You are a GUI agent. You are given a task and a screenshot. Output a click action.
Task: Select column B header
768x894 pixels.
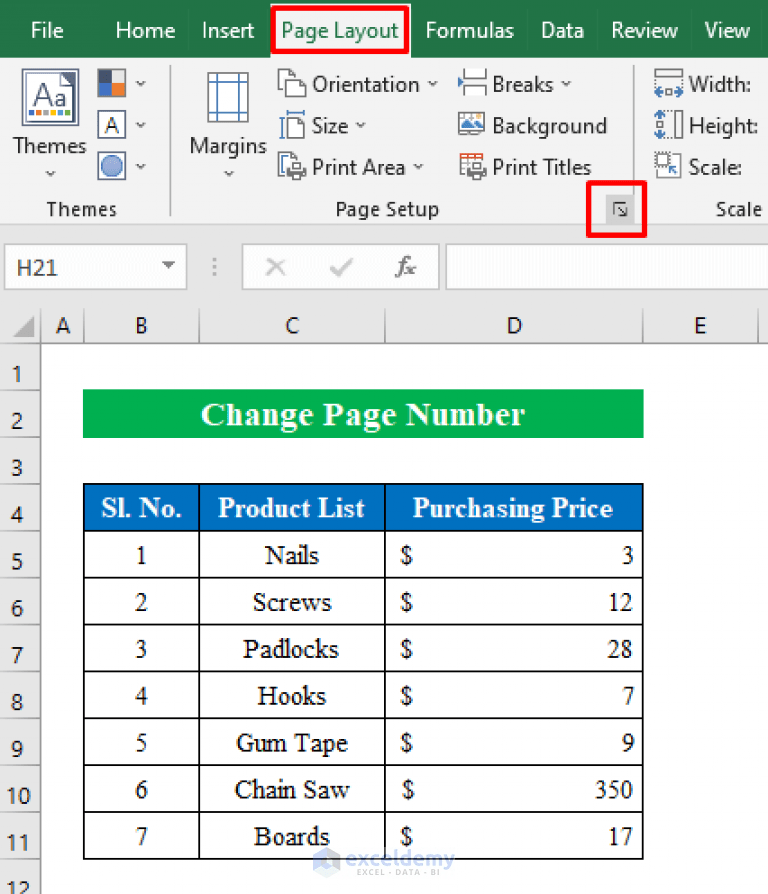[x=141, y=326]
